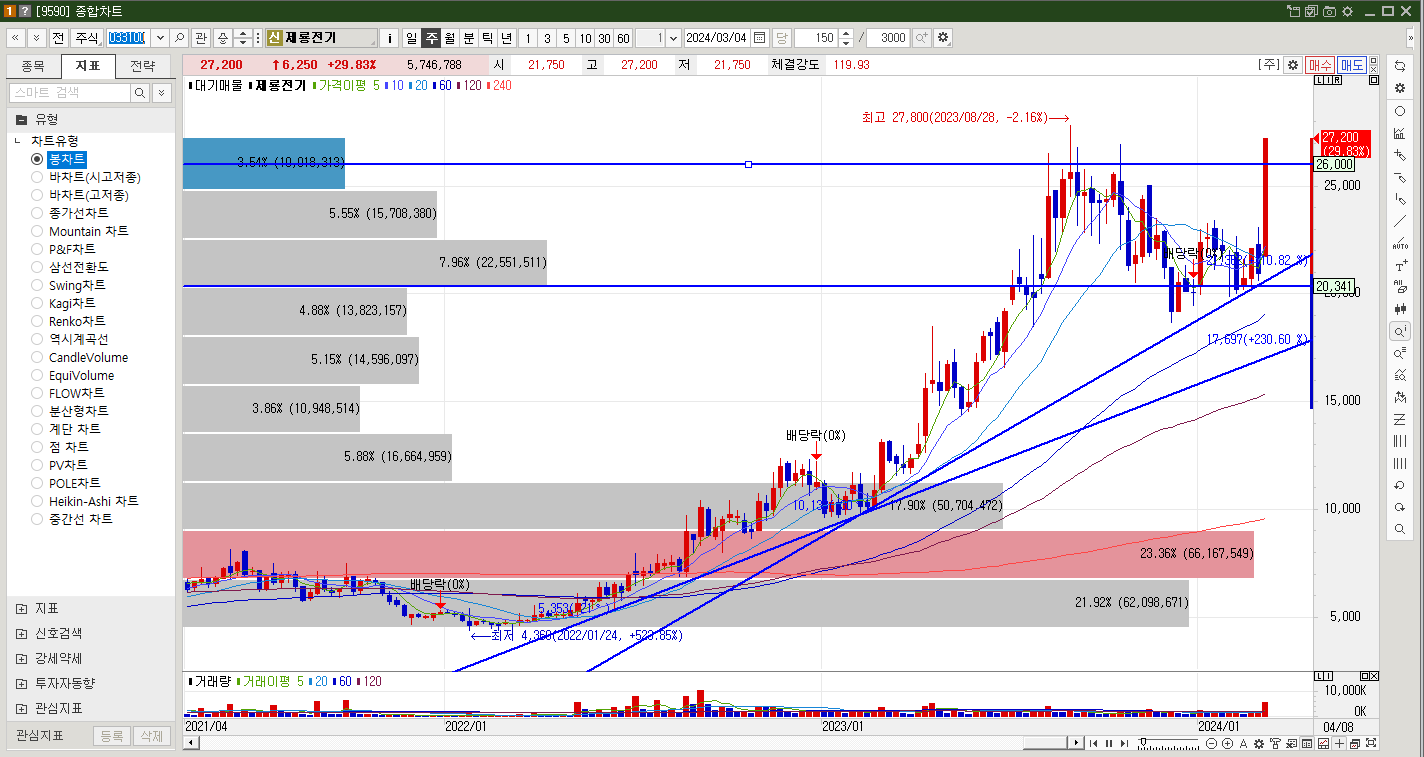Select the circle drawing tool
The width and height of the screenshot is (1424, 757).
(x=1400, y=111)
